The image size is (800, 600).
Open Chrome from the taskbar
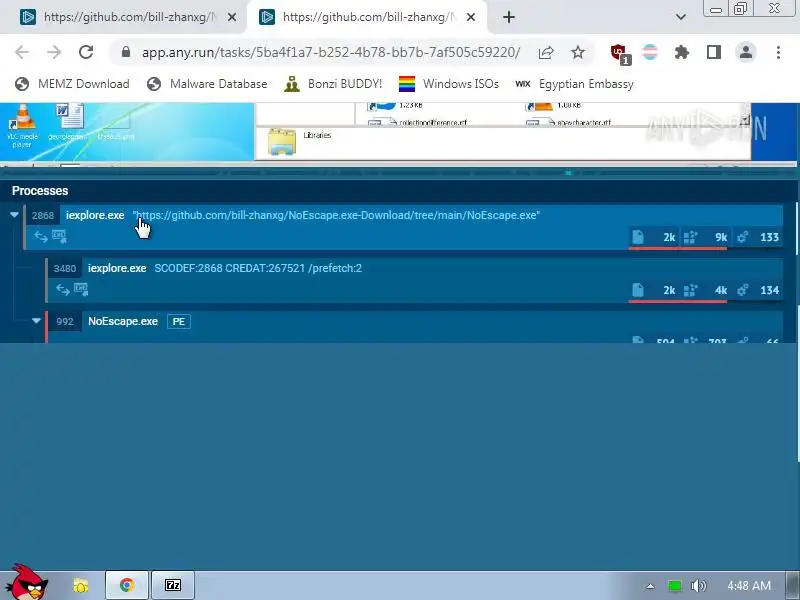tap(127, 585)
